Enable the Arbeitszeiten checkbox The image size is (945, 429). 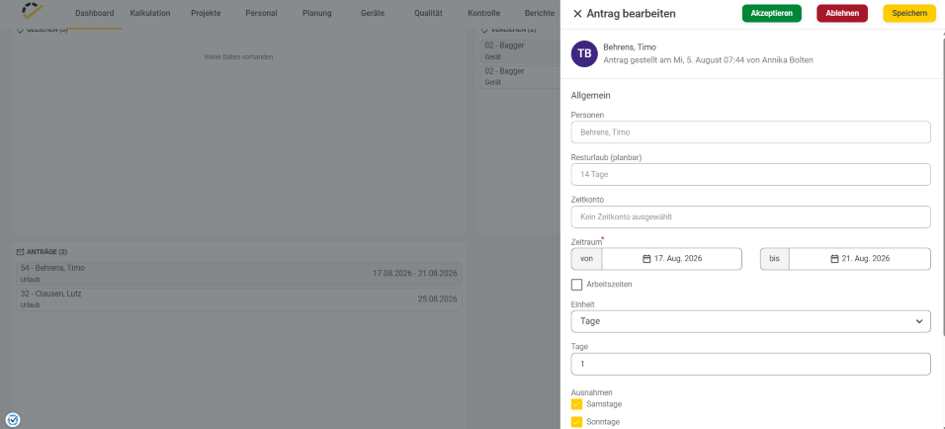[x=577, y=284]
